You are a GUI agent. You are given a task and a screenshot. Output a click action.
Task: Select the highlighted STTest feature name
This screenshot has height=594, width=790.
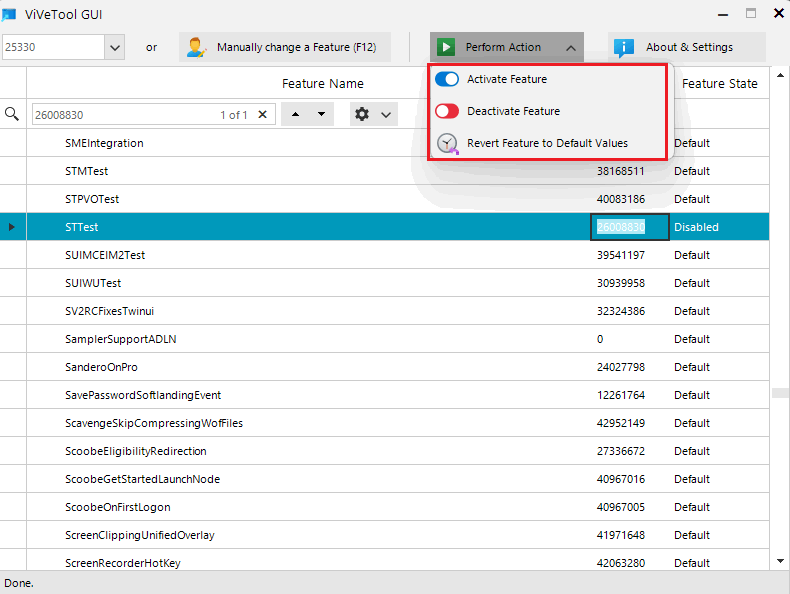(x=81, y=227)
